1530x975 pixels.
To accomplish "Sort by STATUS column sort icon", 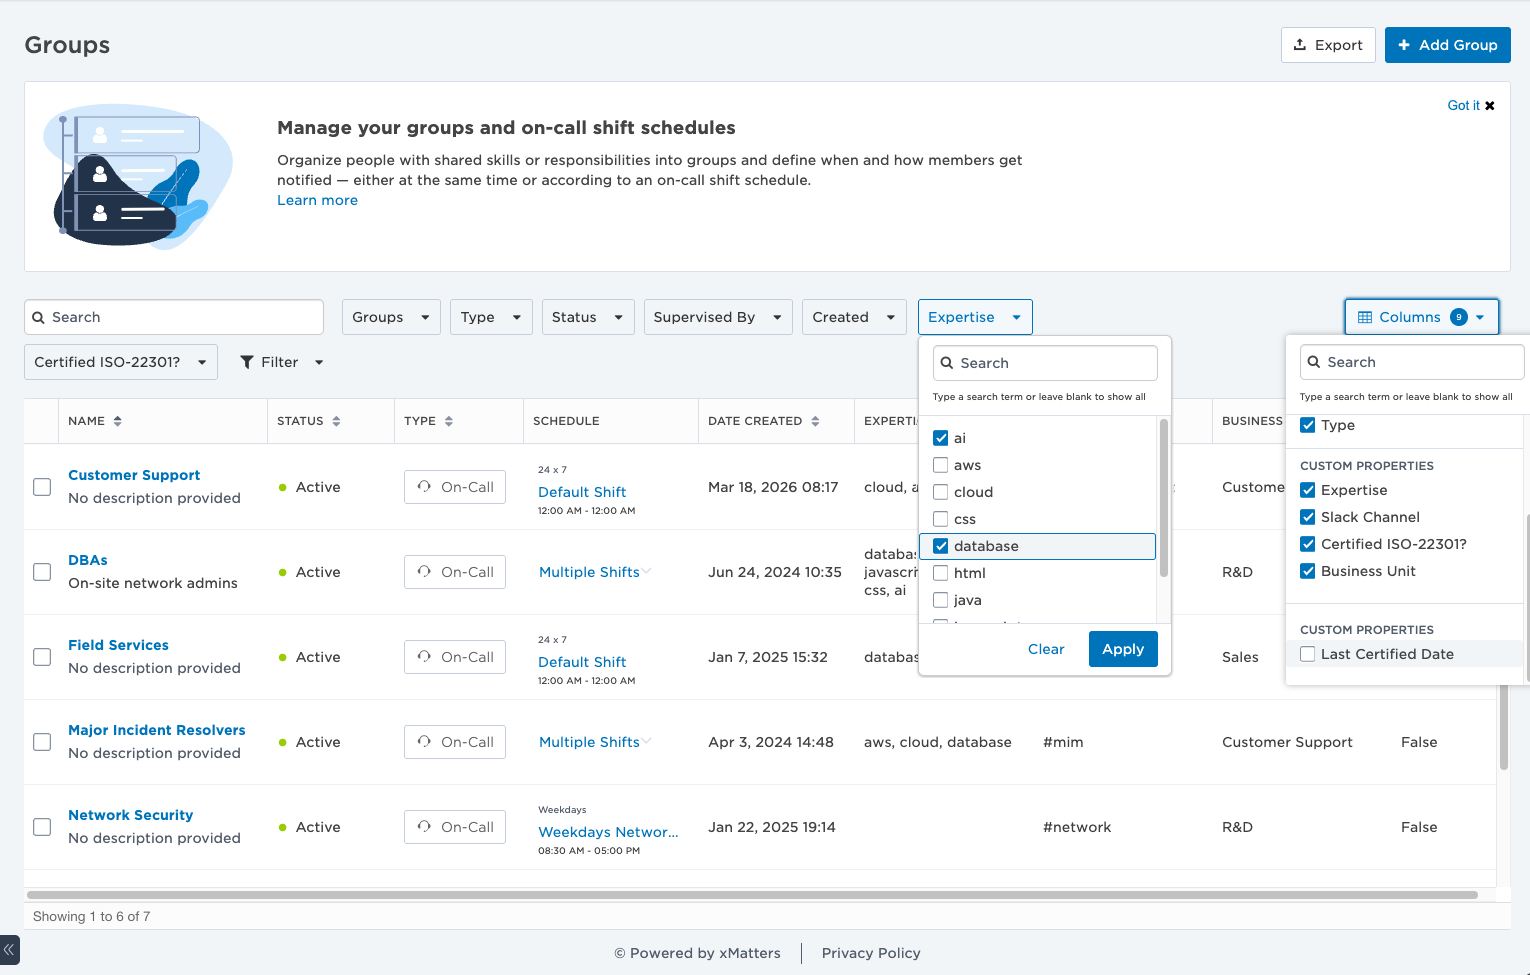I will (336, 421).
